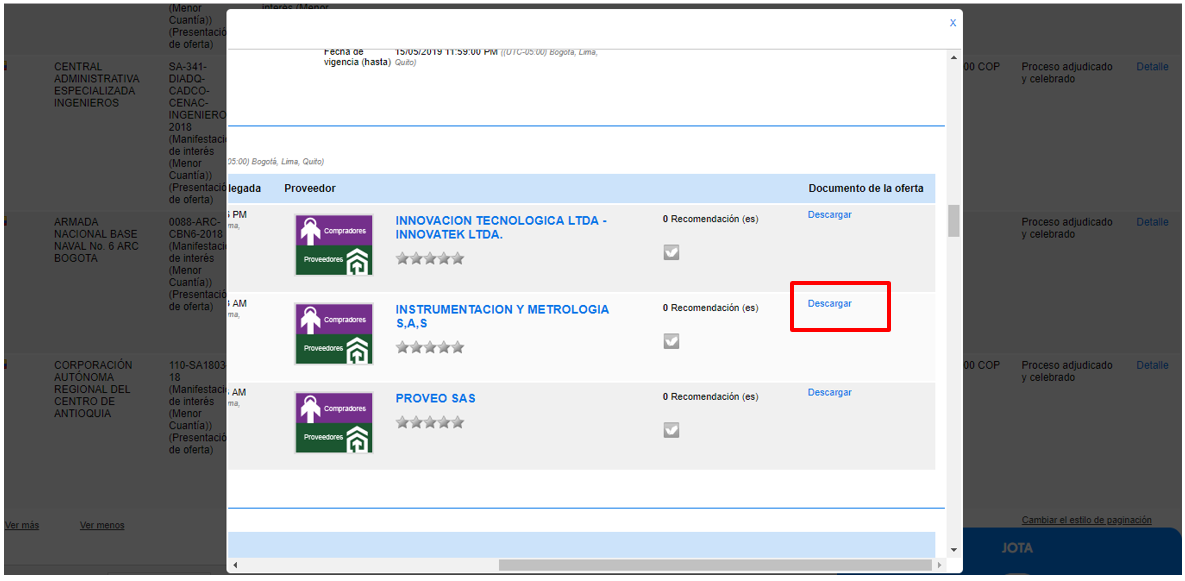Toggle the checkbox in the INSTRUMENTACION Y METROLOGIA row
Viewport: 1185px width, 581px height.
pyautogui.click(x=671, y=341)
